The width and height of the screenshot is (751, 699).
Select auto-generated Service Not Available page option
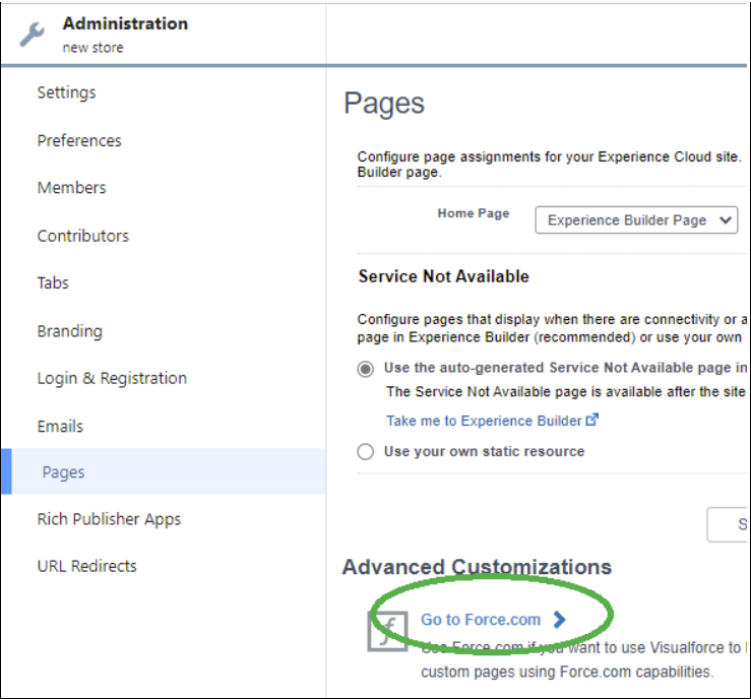click(x=365, y=369)
